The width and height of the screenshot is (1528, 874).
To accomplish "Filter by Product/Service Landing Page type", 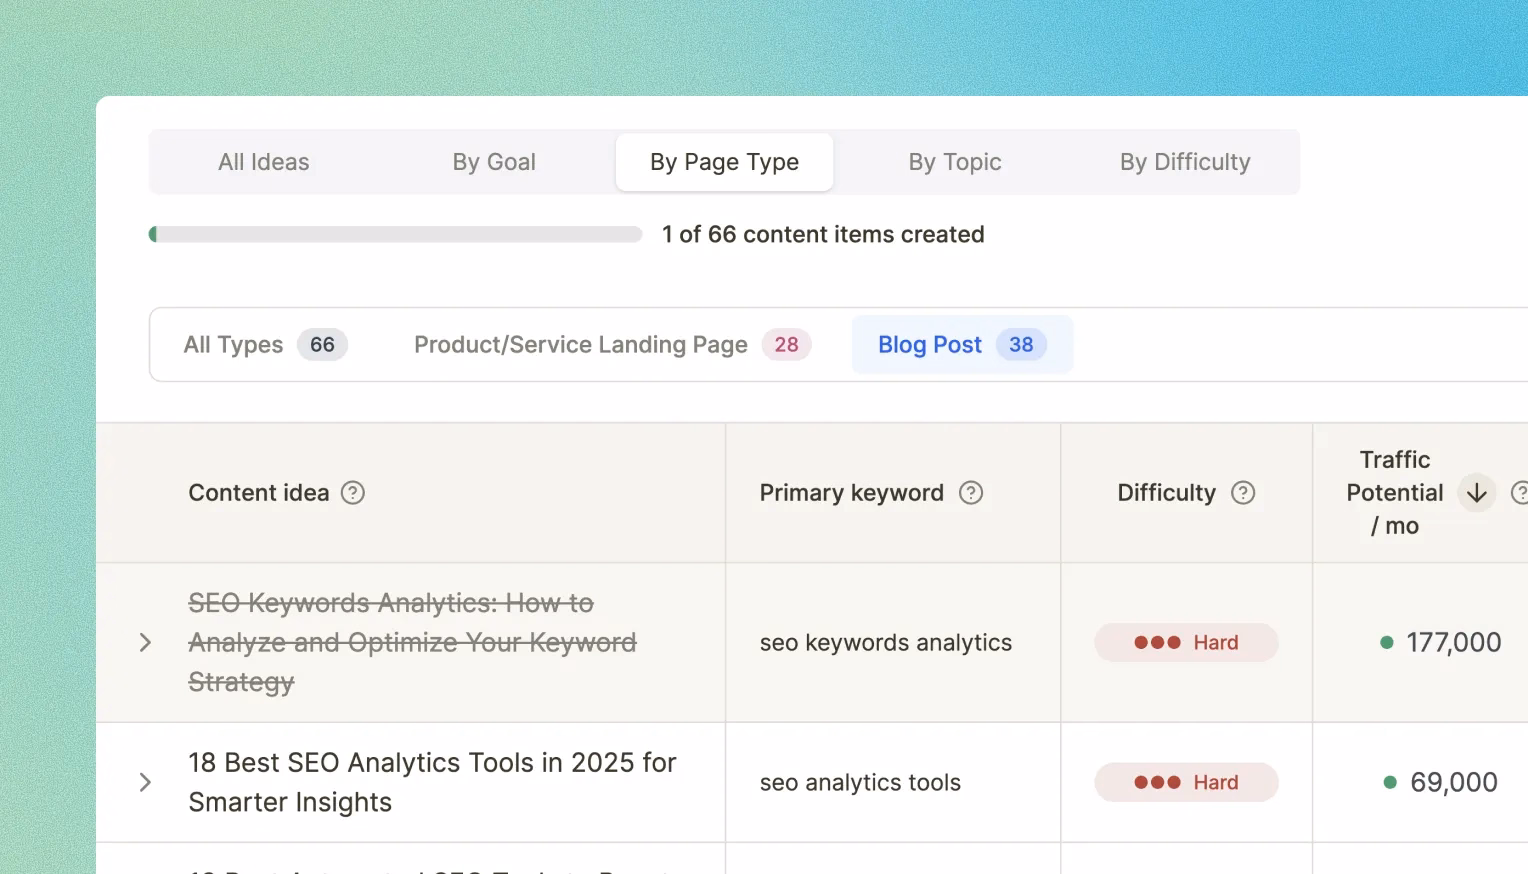I will pos(612,345).
